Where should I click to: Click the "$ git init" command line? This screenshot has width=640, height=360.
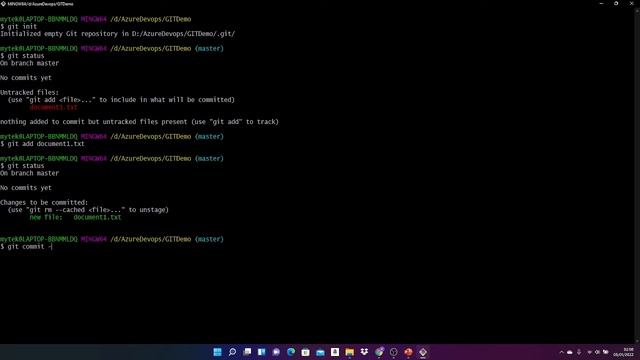[x=19, y=26]
